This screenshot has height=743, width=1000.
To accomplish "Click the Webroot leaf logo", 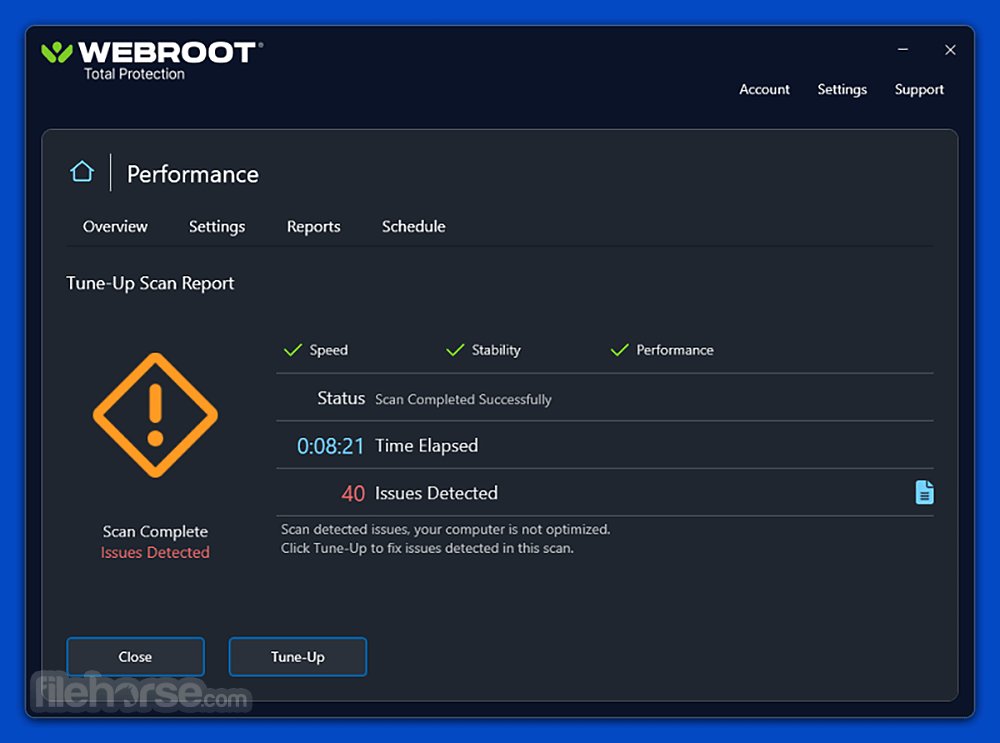I will pyautogui.click(x=57, y=52).
